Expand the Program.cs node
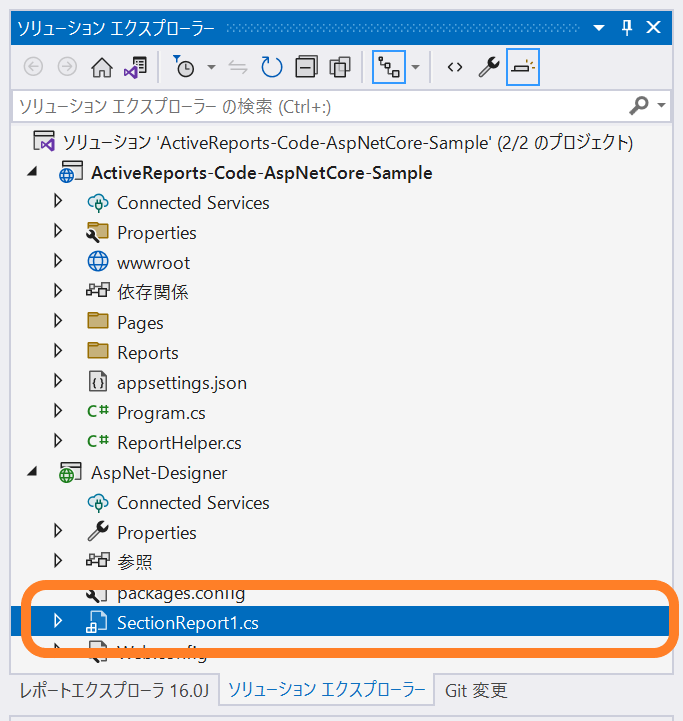The image size is (683, 721). pyautogui.click(x=57, y=411)
